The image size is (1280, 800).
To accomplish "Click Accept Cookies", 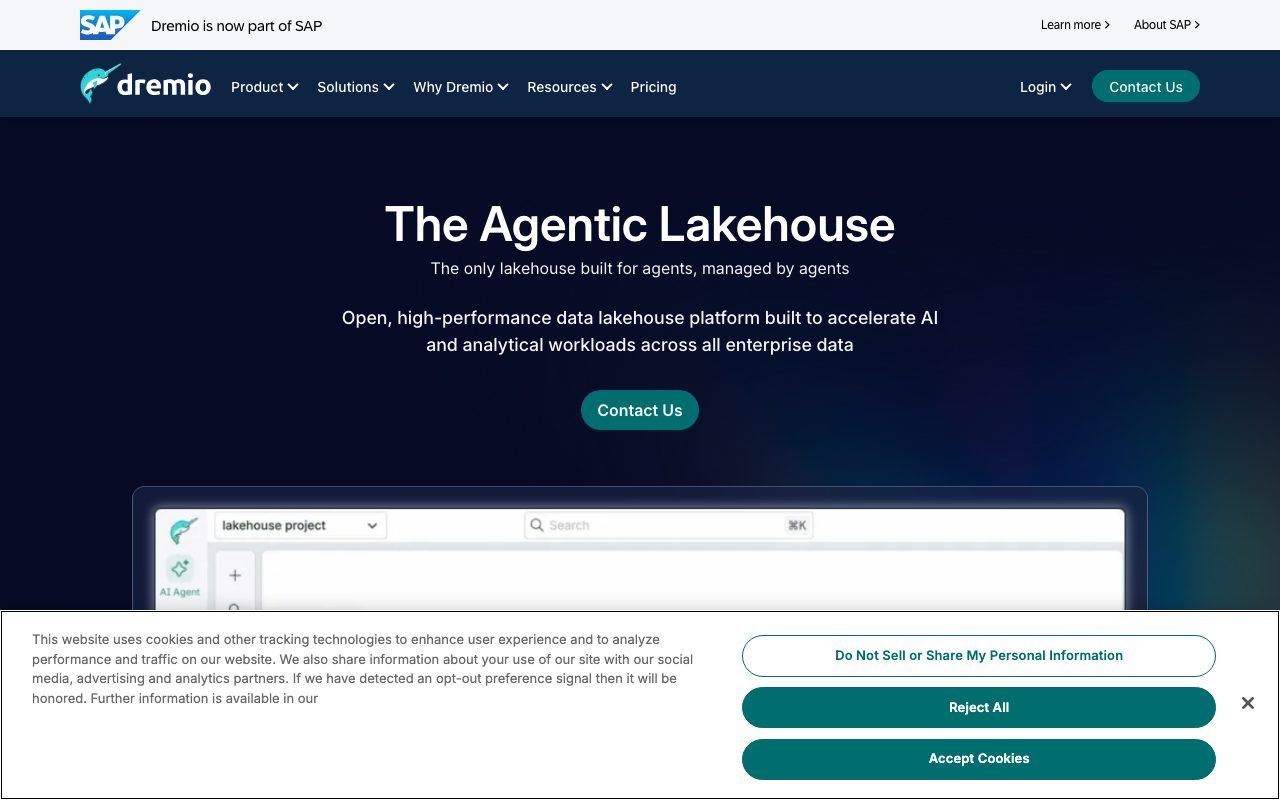I will 979,759.
